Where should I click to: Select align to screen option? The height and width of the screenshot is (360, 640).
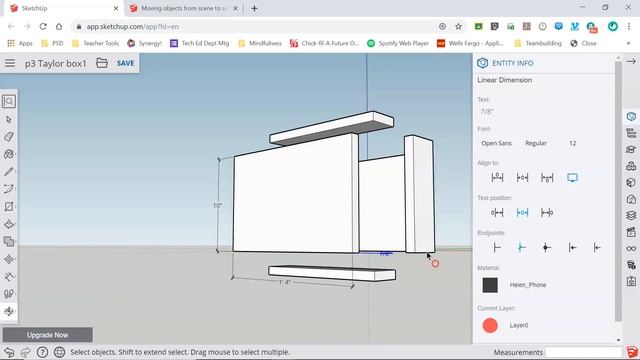tap(572, 177)
